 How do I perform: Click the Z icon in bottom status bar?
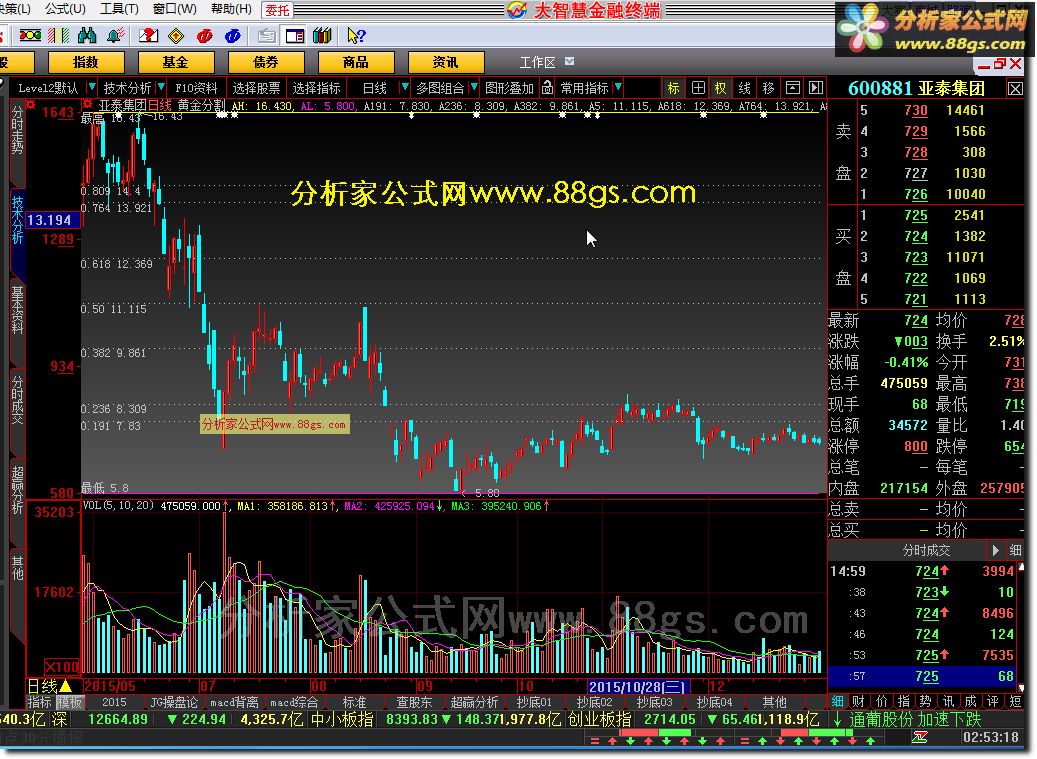point(921,737)
